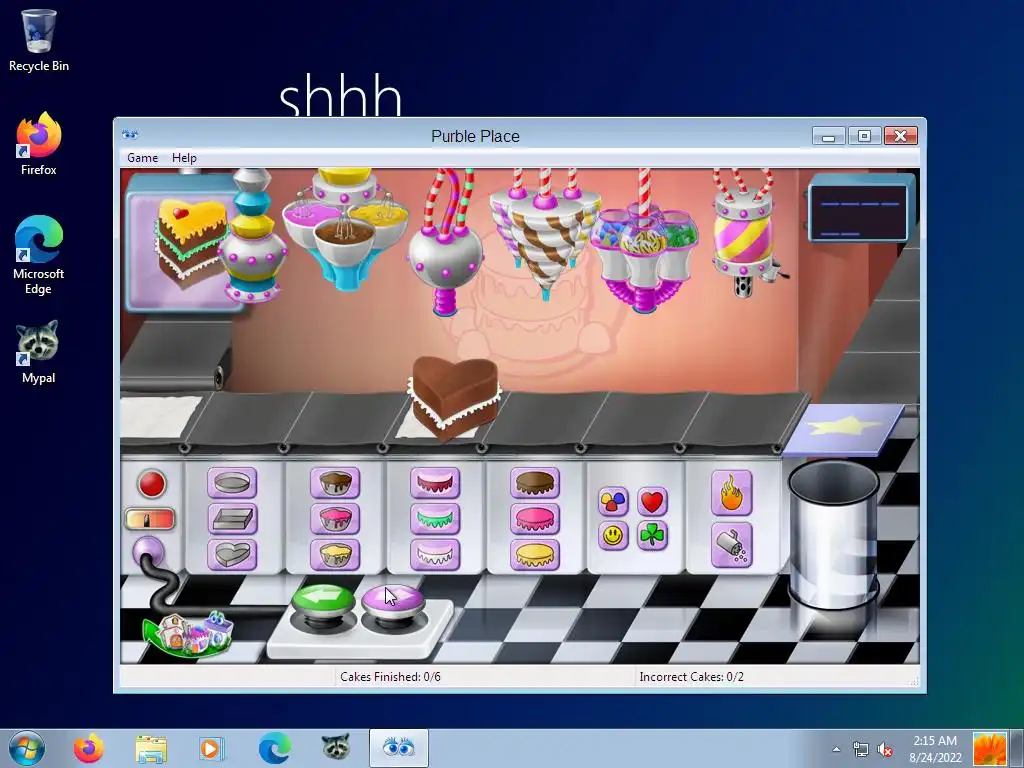Pick the green frosting filling
Image resolution: width=1024 pixels, height=768 pixels.
(435, 519)
